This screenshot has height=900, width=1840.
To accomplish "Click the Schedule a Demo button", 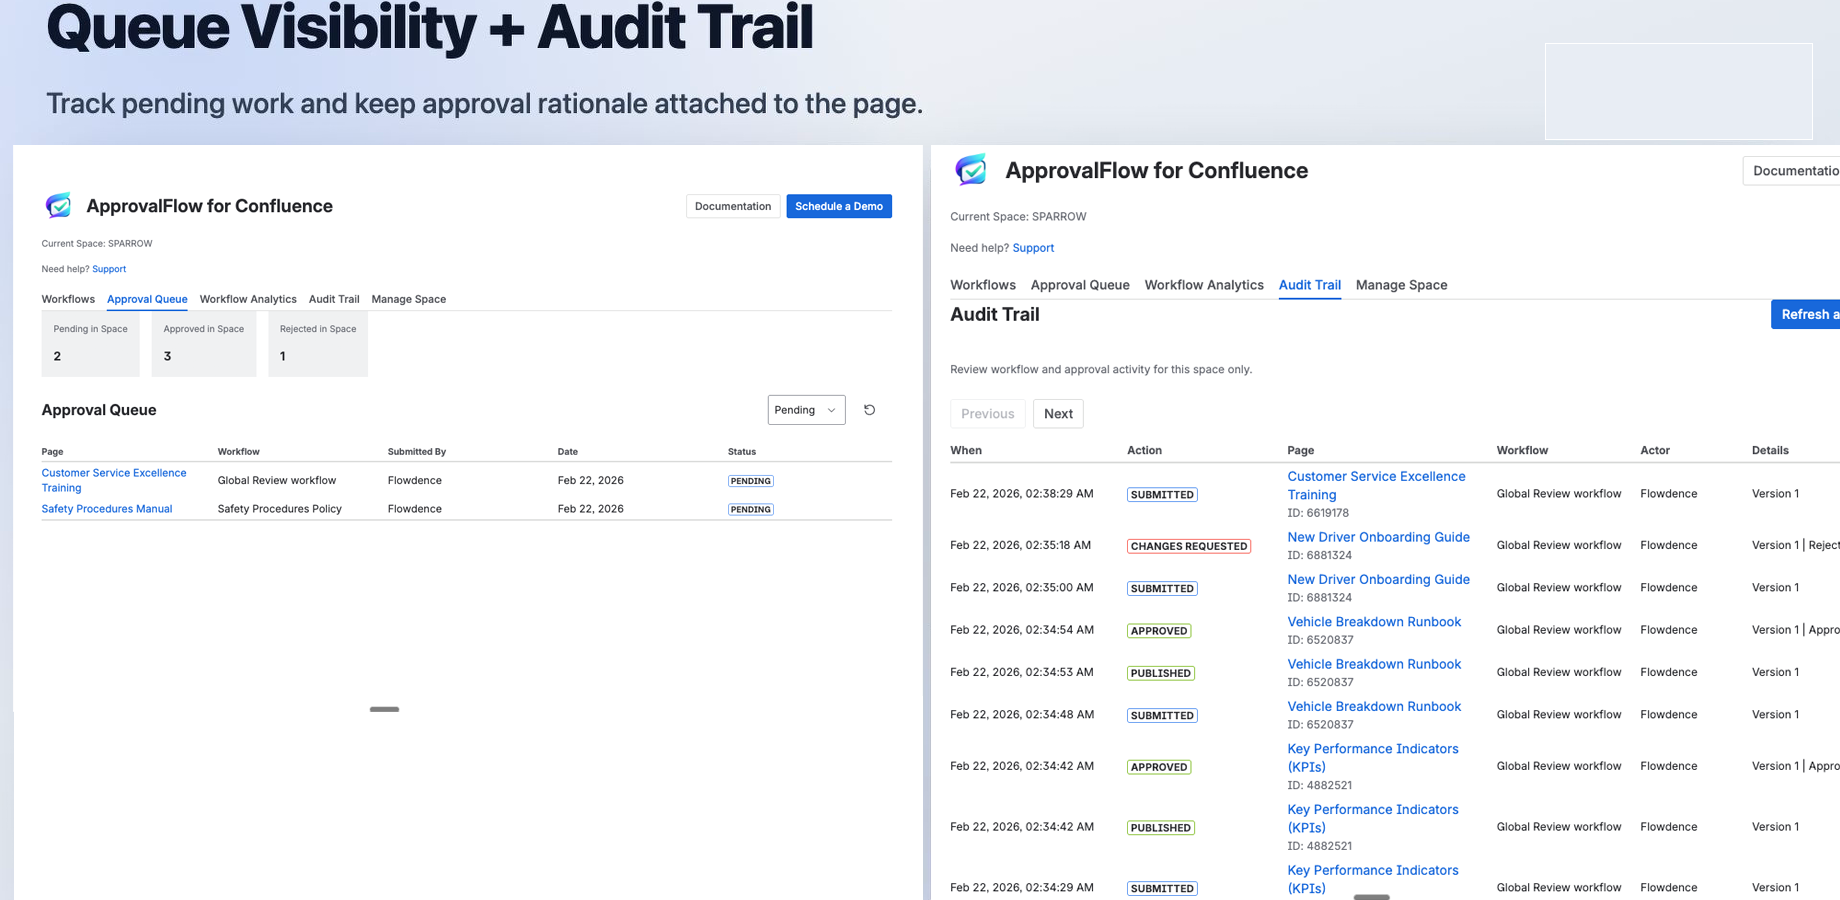I will 839,206.
